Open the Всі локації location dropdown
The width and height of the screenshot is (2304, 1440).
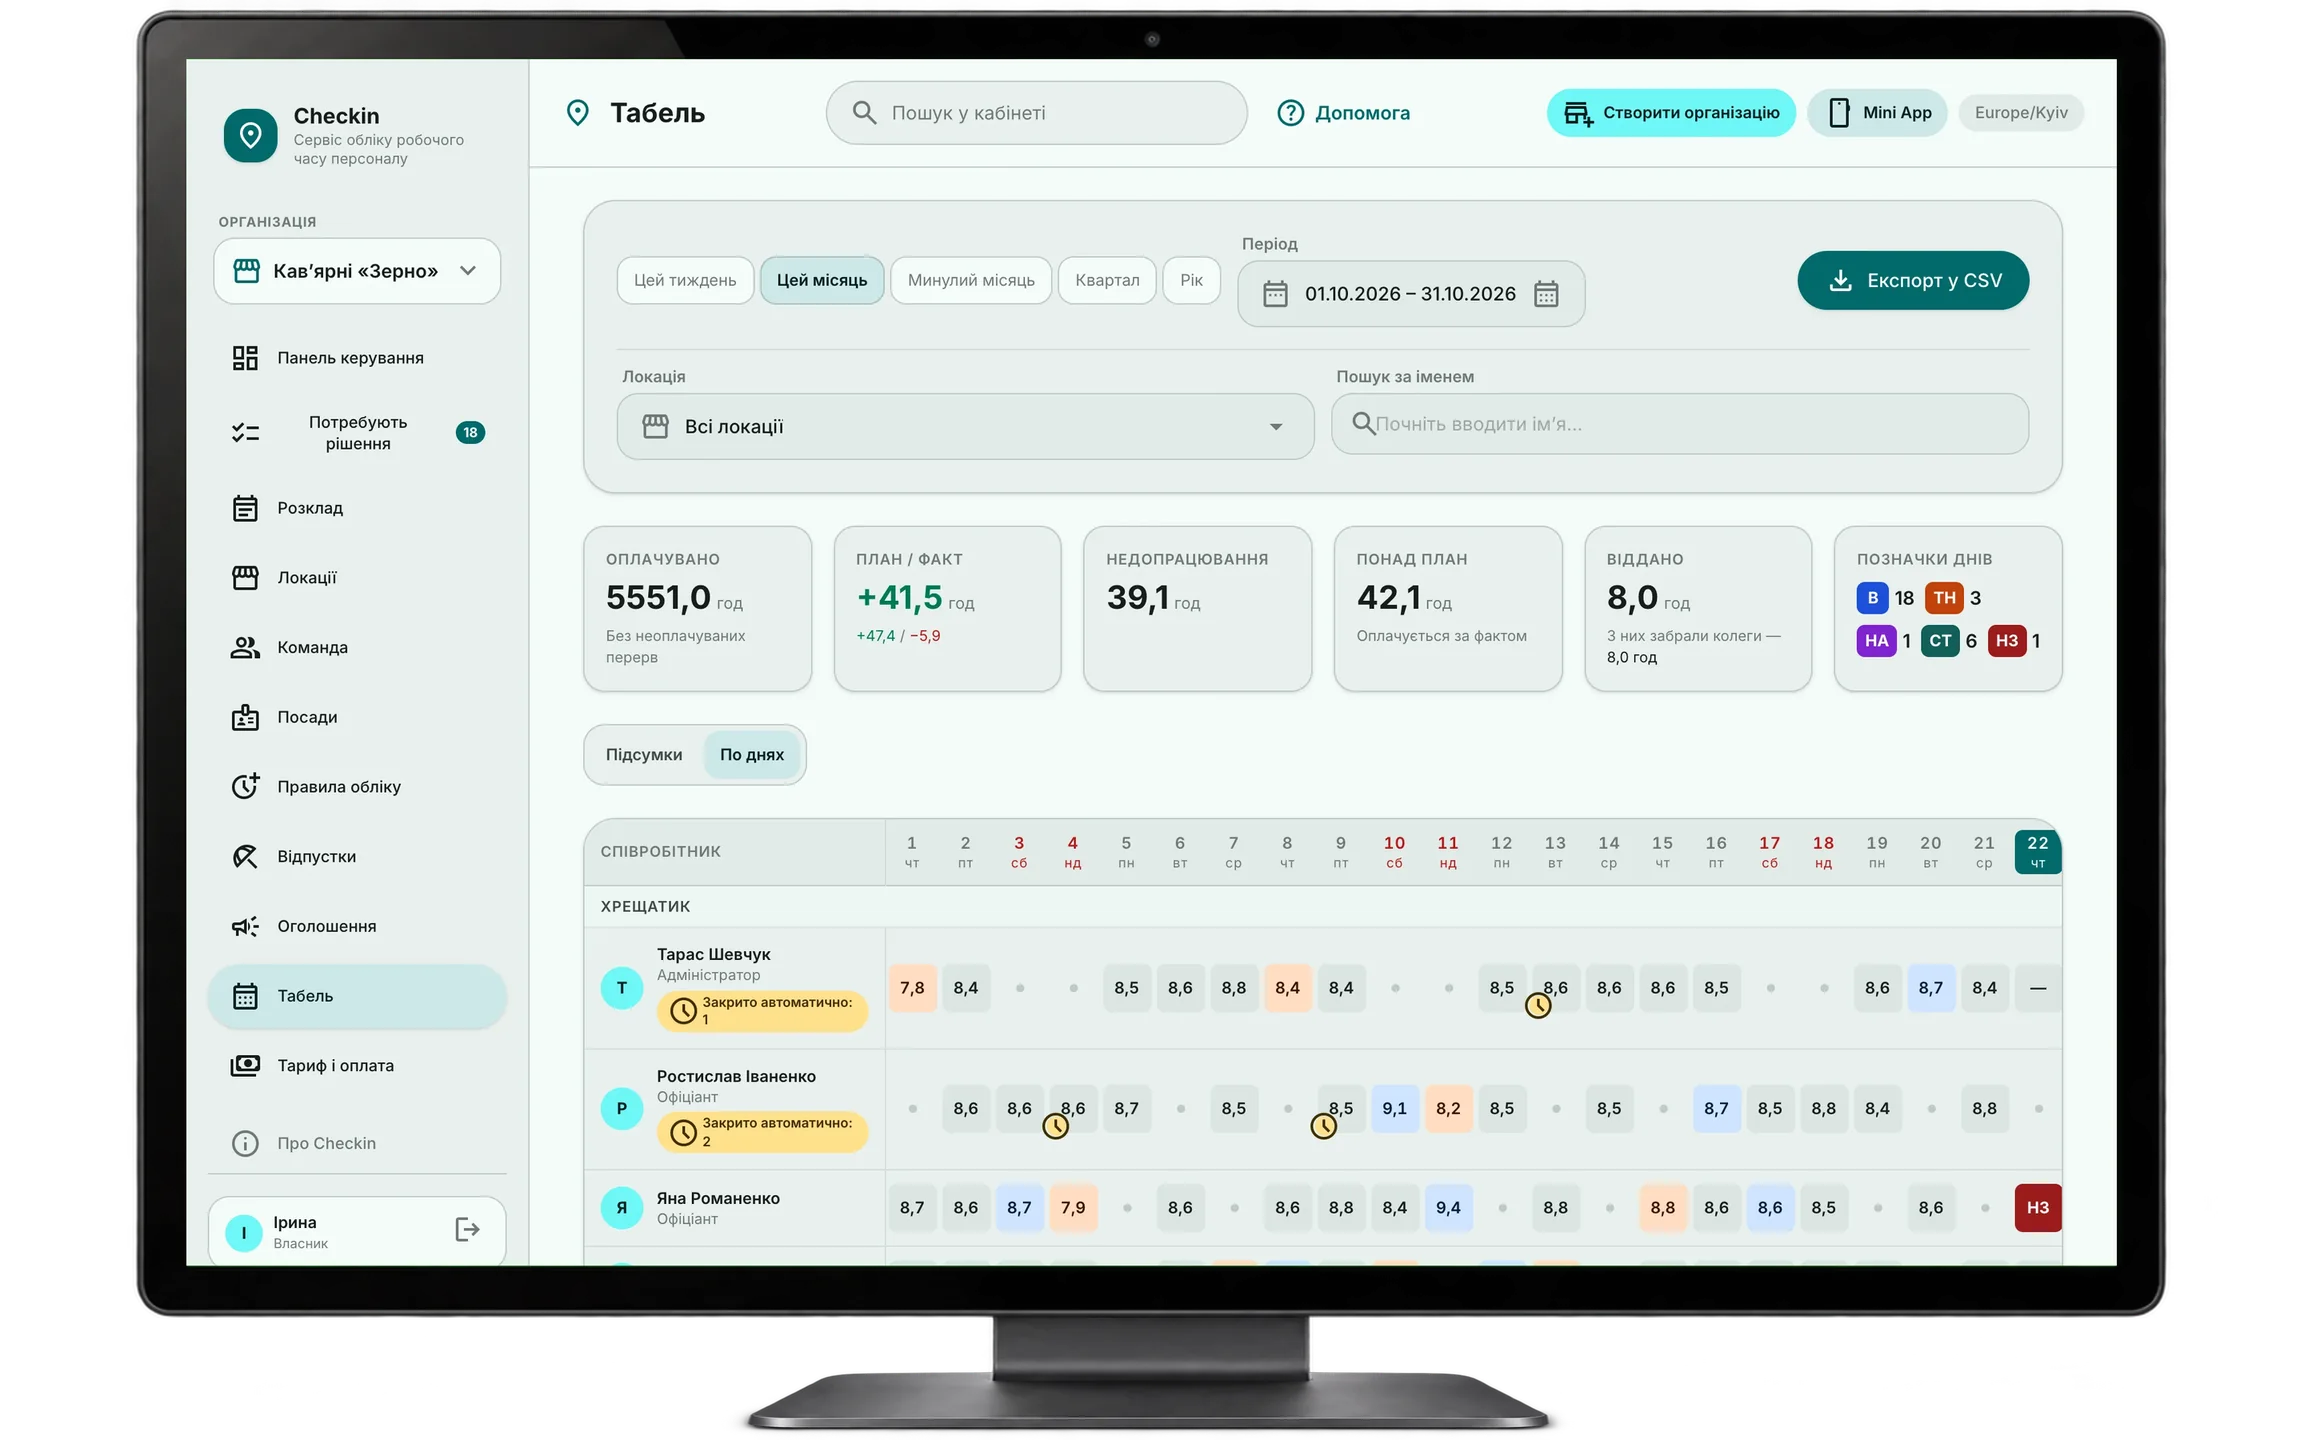(965, 427)
